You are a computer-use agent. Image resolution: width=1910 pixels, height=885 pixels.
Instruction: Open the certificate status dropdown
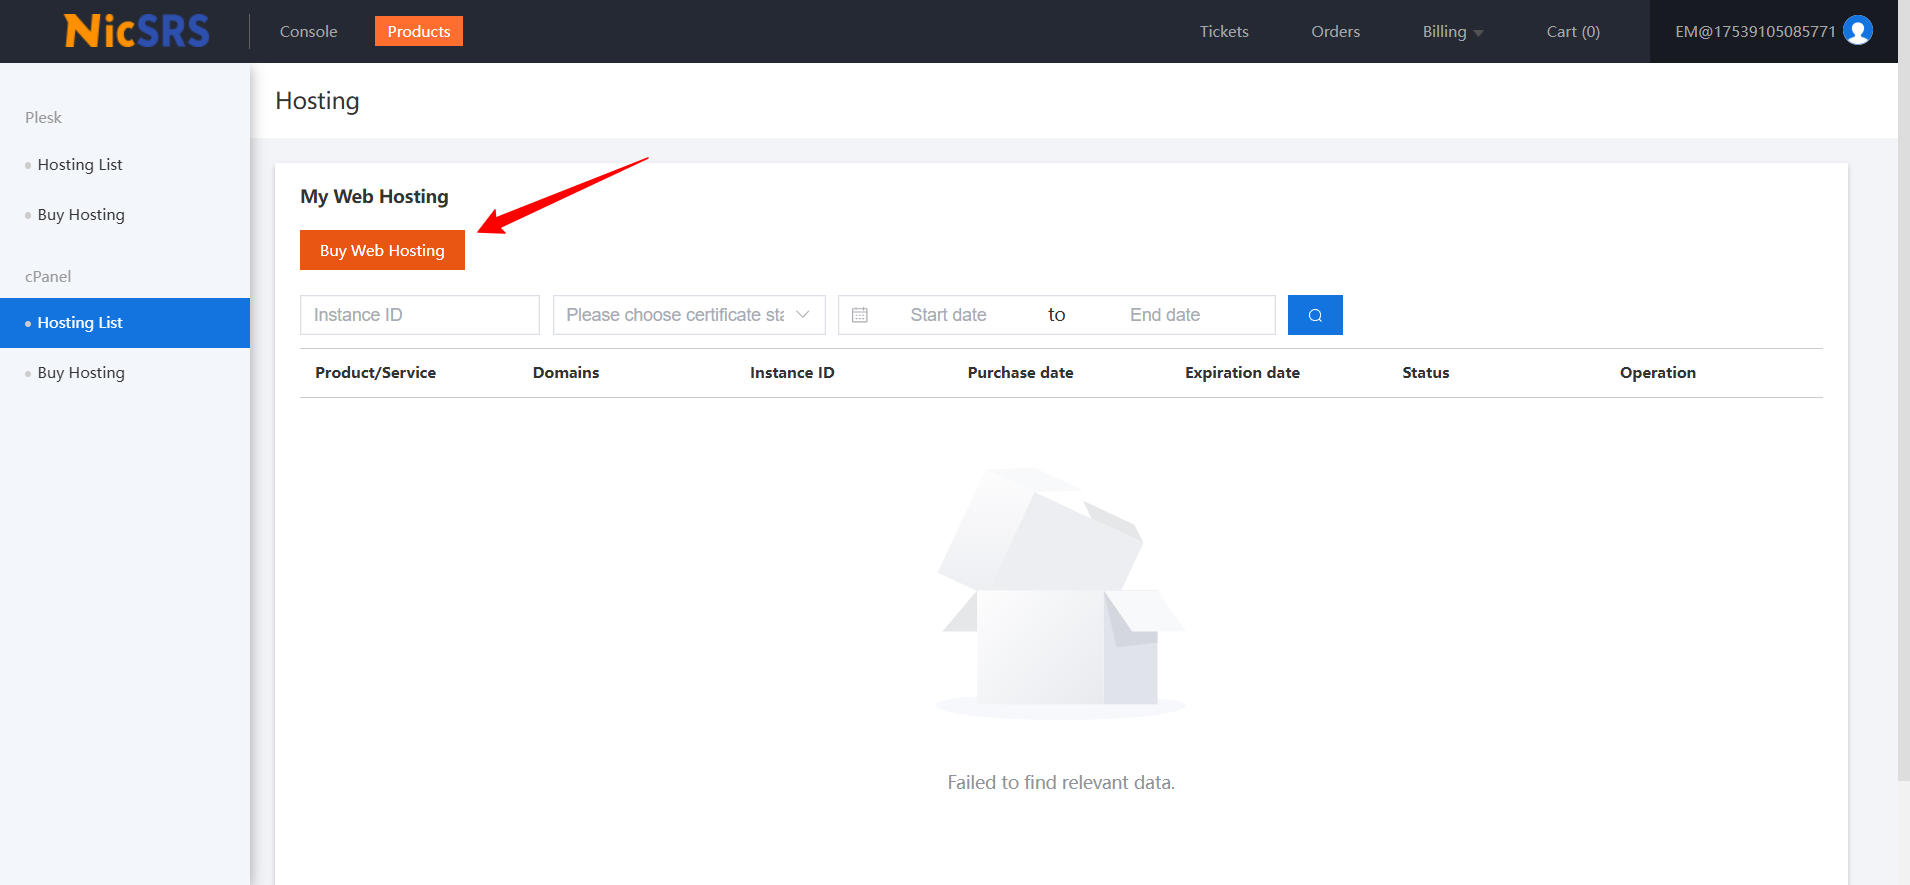click(x=689, y=315)
